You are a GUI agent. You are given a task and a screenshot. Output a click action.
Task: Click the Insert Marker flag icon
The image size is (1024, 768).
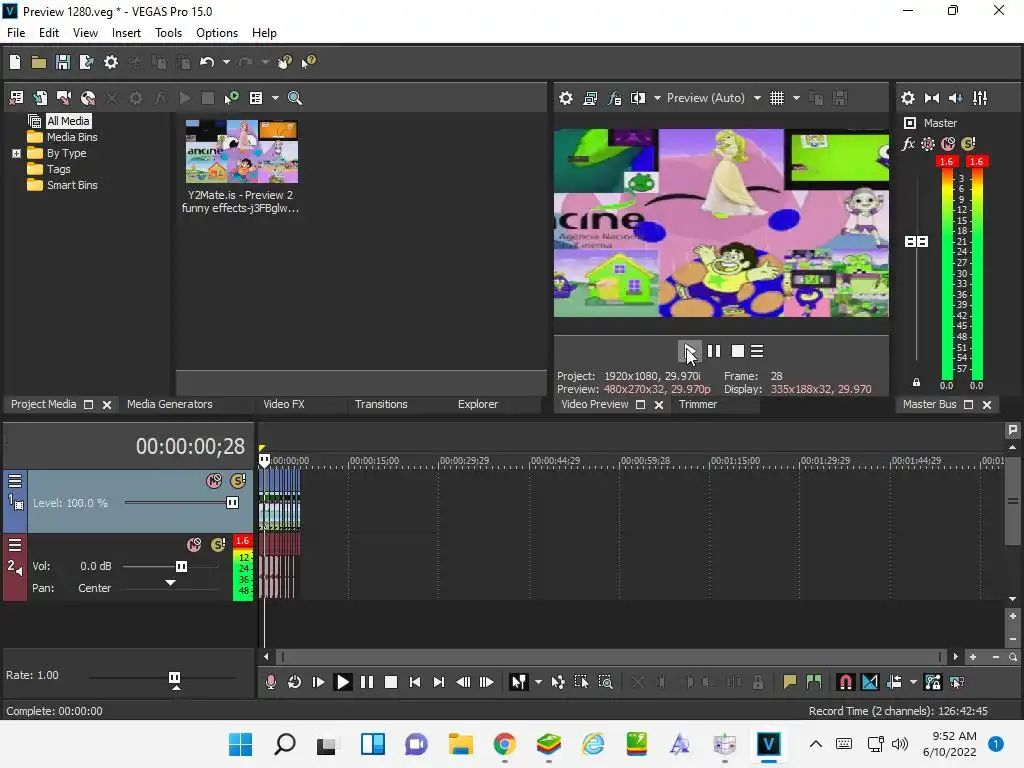tap(790, 682)
